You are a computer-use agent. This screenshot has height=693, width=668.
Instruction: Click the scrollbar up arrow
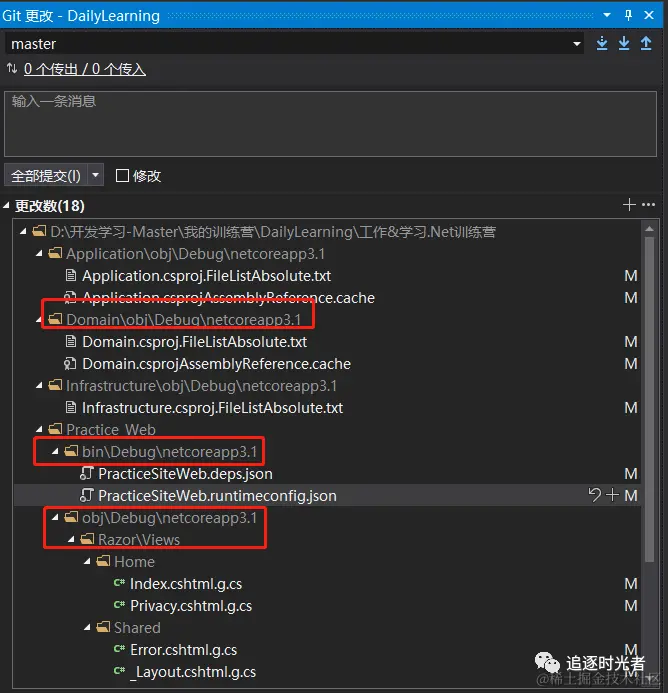coord(649,229)
